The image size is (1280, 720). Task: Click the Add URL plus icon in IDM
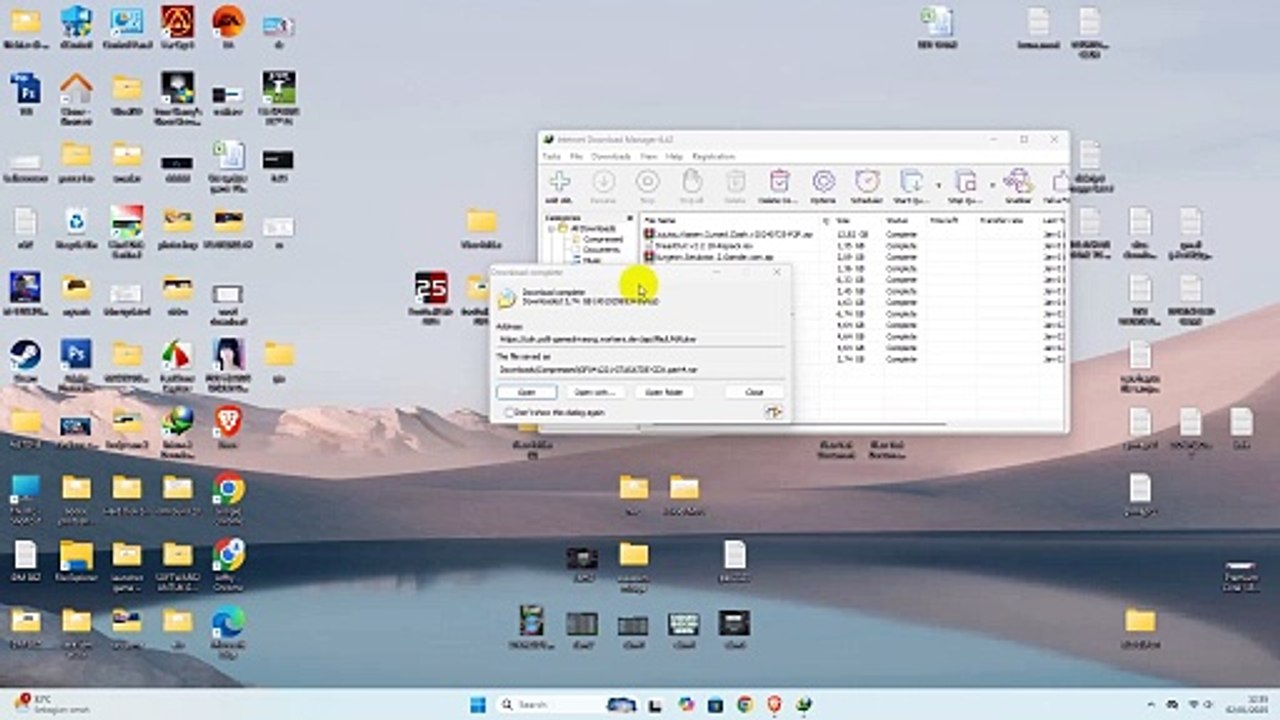coord(560,181)
